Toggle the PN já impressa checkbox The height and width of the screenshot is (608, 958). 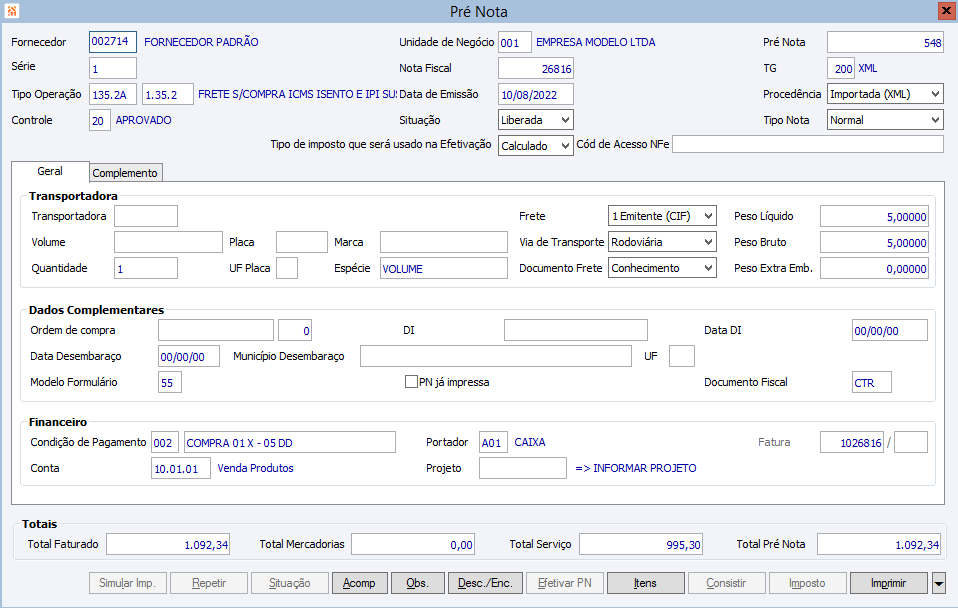click(411, 382)
